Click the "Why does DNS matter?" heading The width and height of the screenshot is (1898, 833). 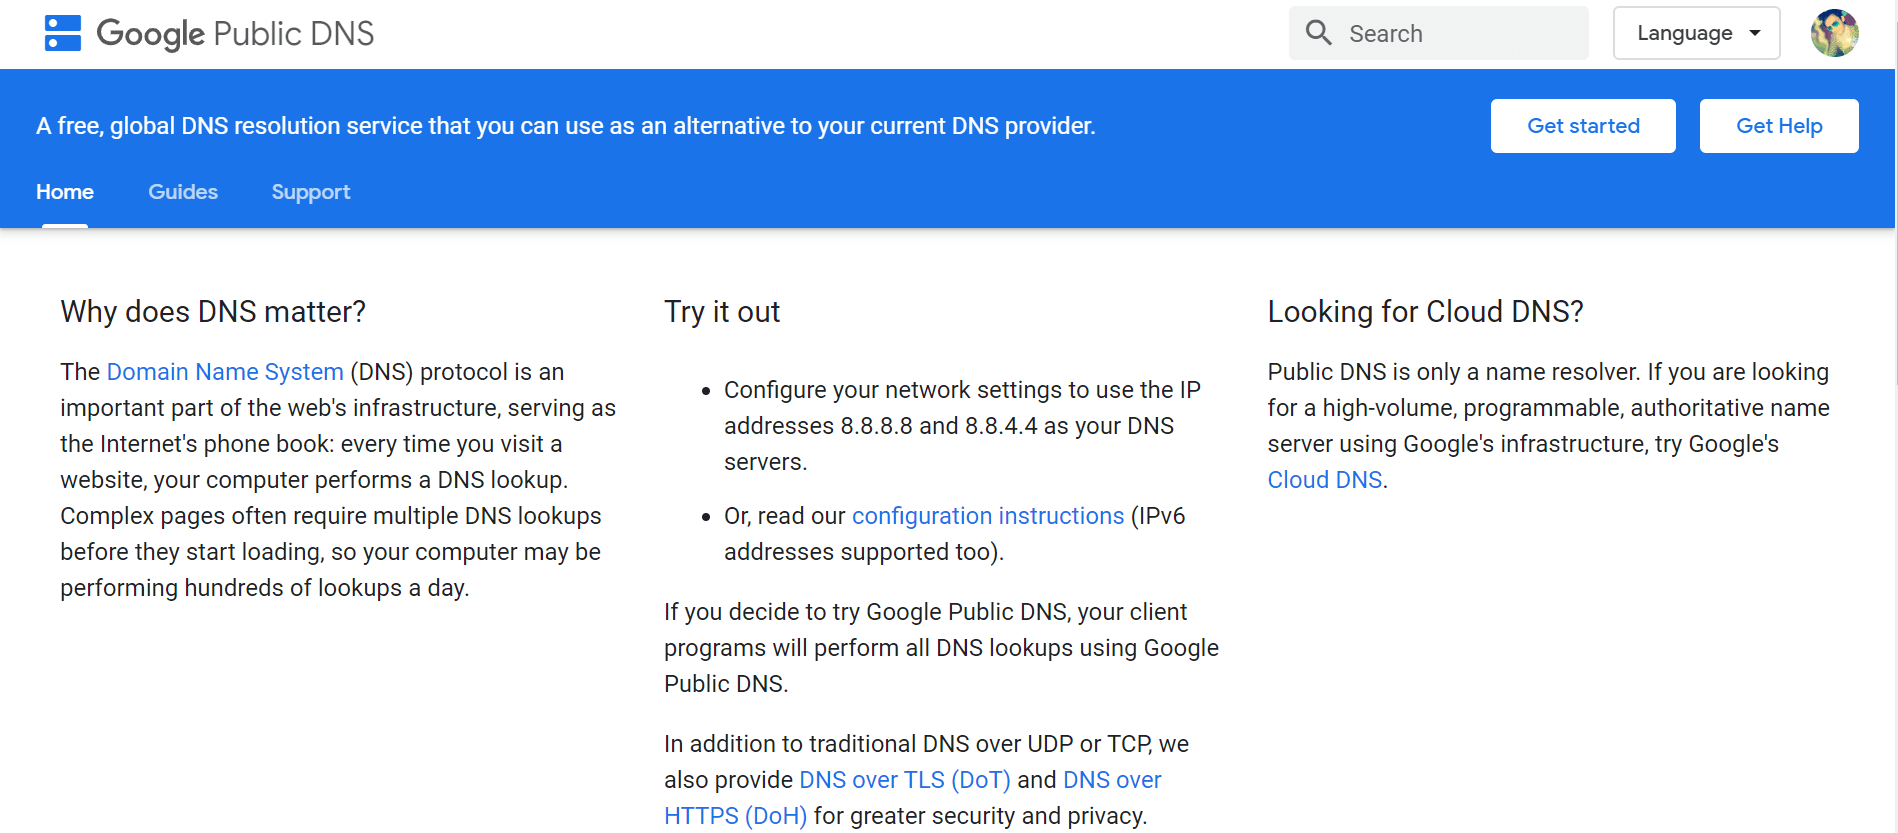point(213,312)
